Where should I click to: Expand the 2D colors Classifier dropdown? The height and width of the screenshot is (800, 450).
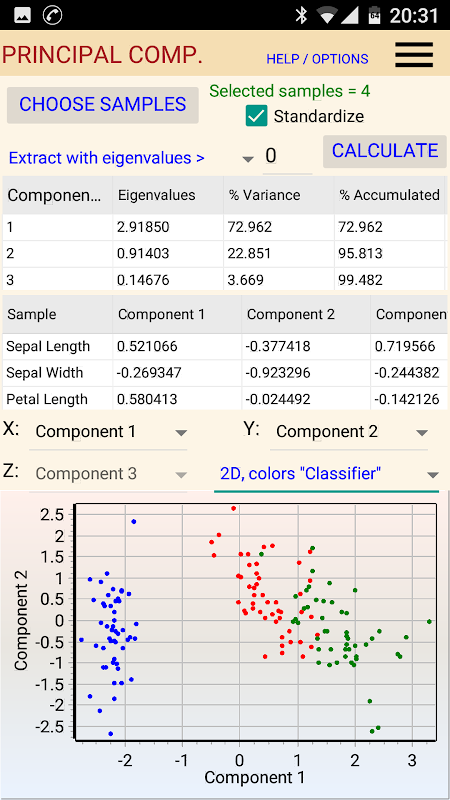tap(326, 474)
